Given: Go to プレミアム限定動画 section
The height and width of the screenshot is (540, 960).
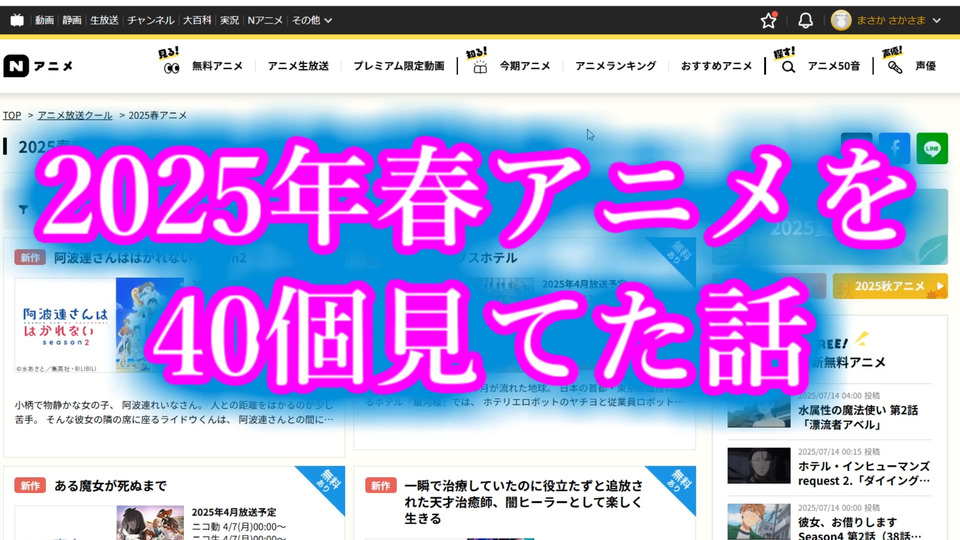Looking at the screenshot, I should click(x=399, y=66).
